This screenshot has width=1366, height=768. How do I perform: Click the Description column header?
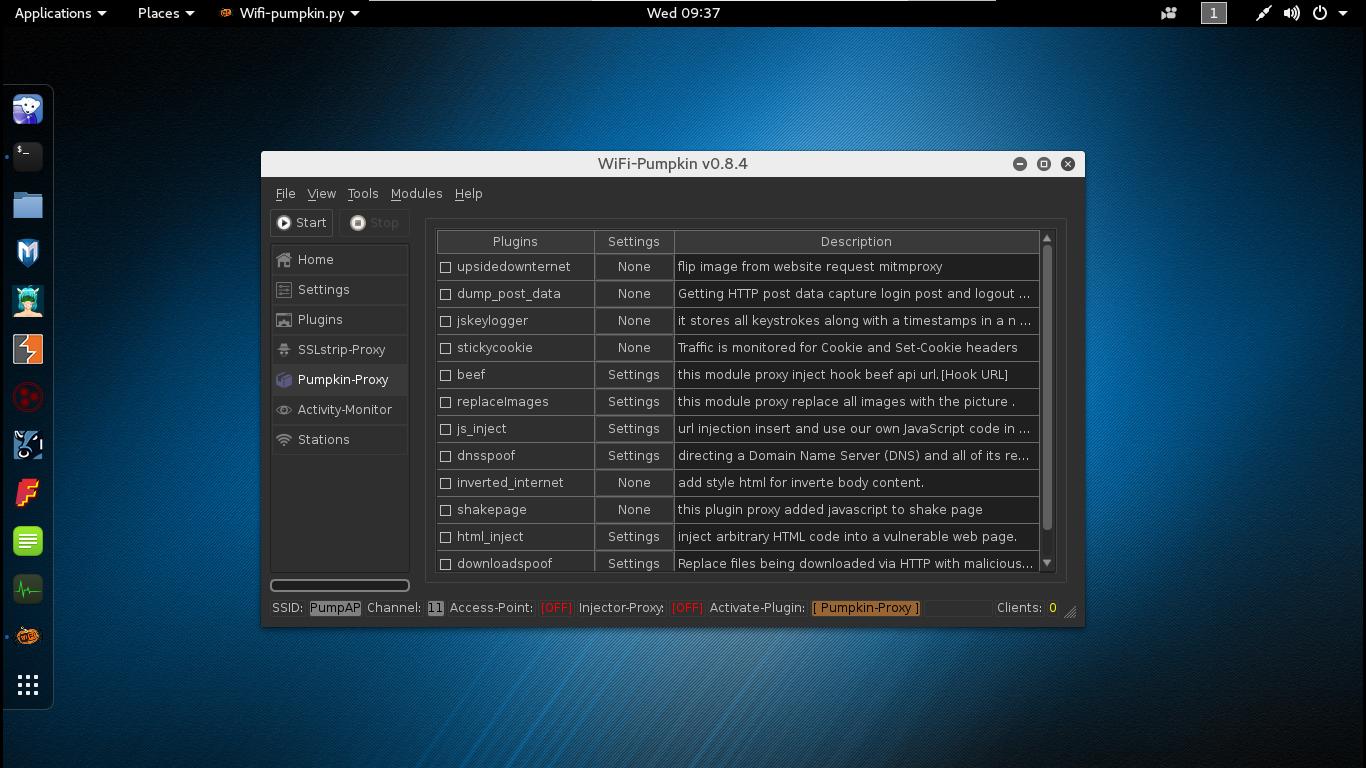point(856,242)
